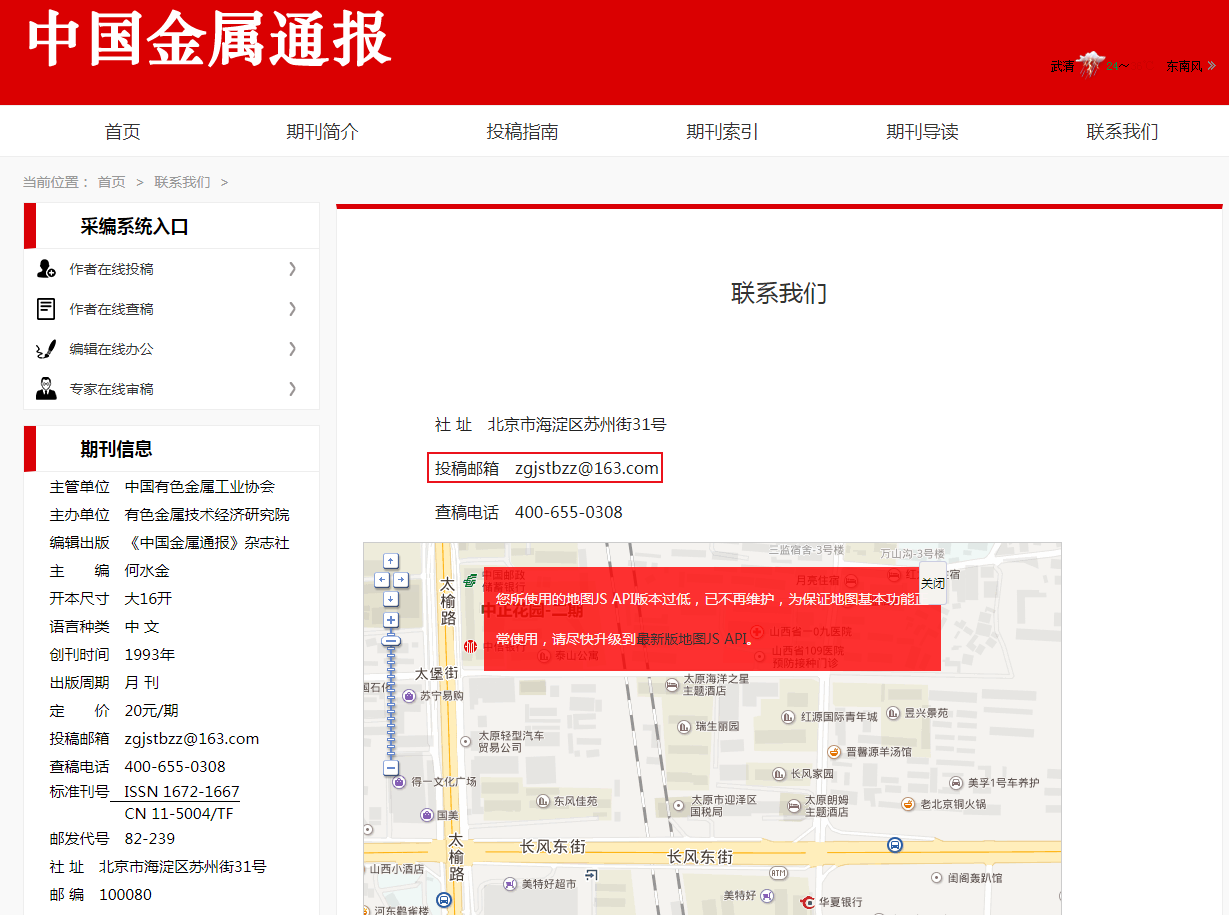Open 编辑在线办公 link
Screen dimensions: 1229x915
(x=111, y=349)
